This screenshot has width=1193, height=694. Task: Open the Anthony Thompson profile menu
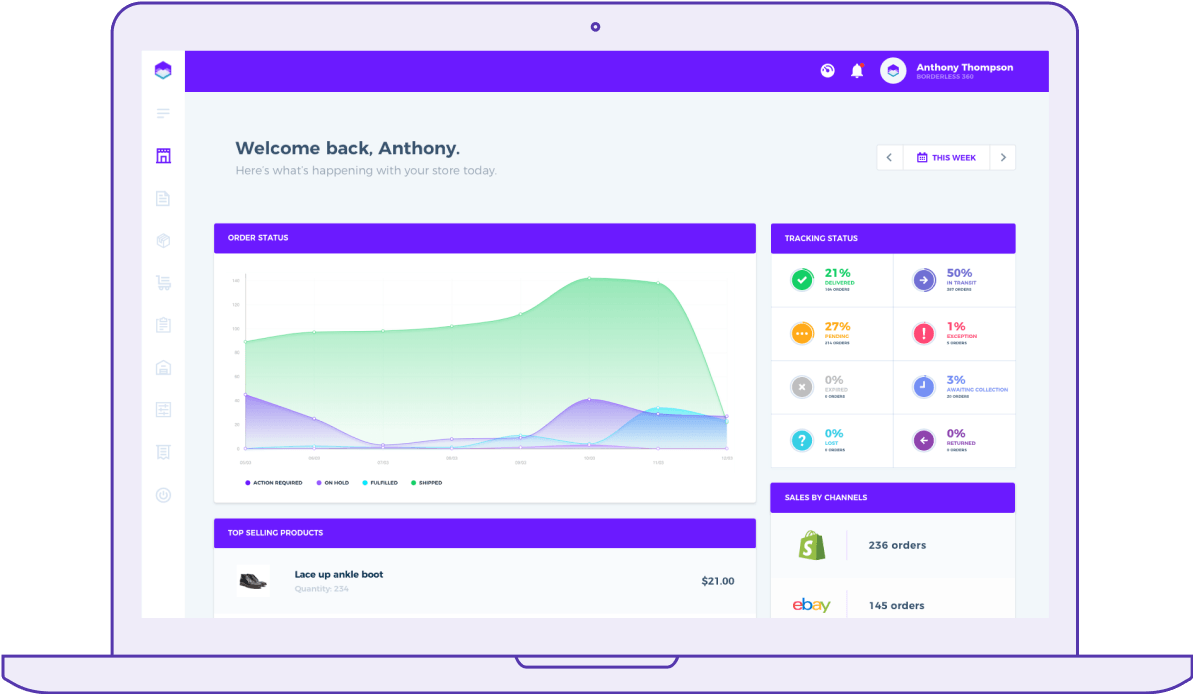click(963, 70)
